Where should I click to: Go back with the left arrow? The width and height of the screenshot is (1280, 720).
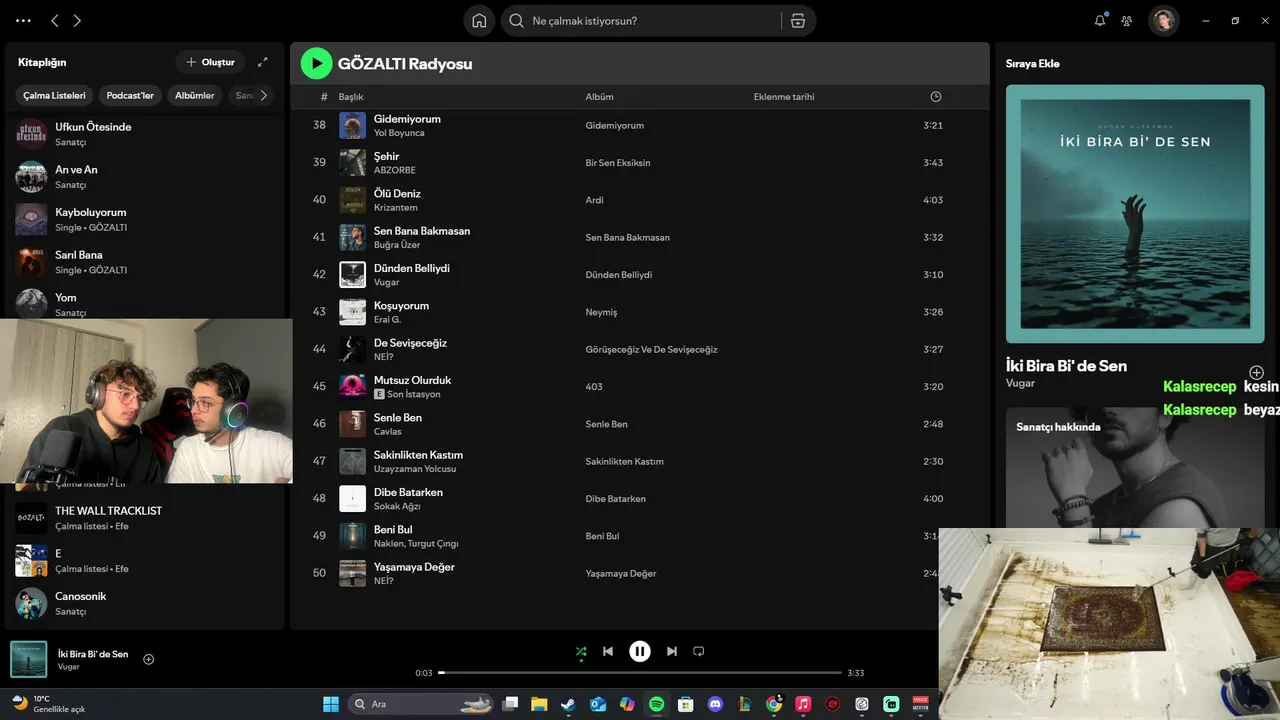(55, 21)
